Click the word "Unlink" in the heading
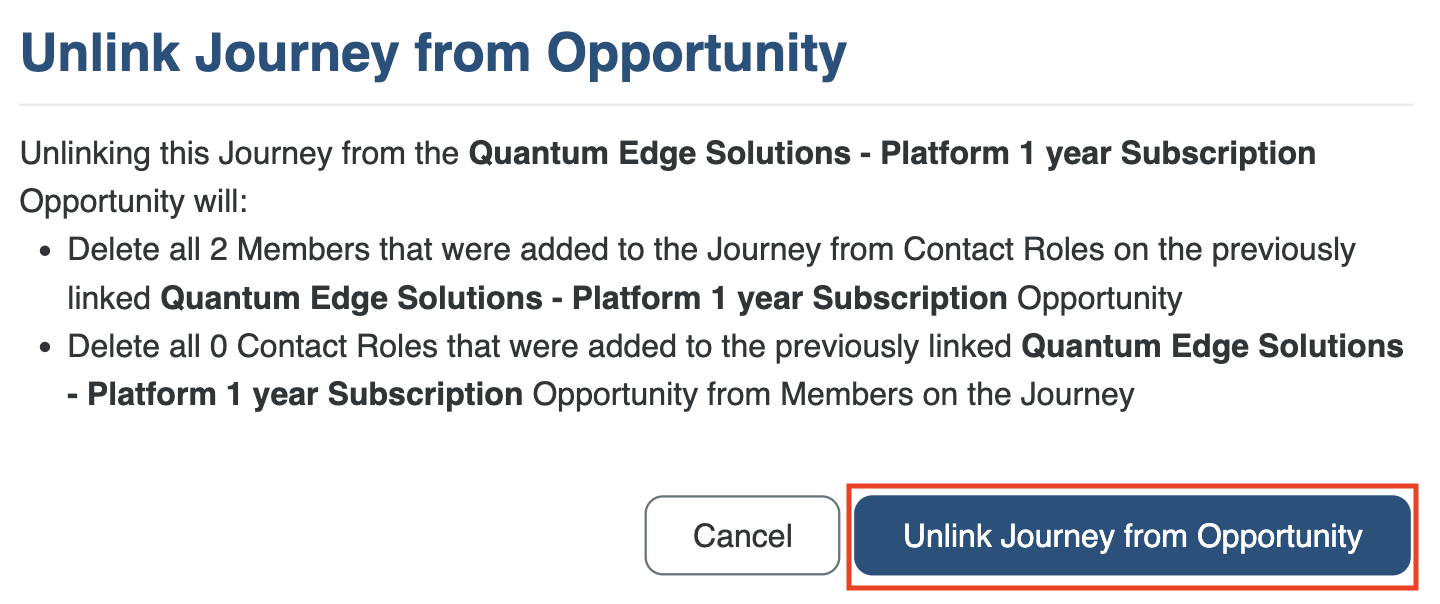 tap(100, 53)
